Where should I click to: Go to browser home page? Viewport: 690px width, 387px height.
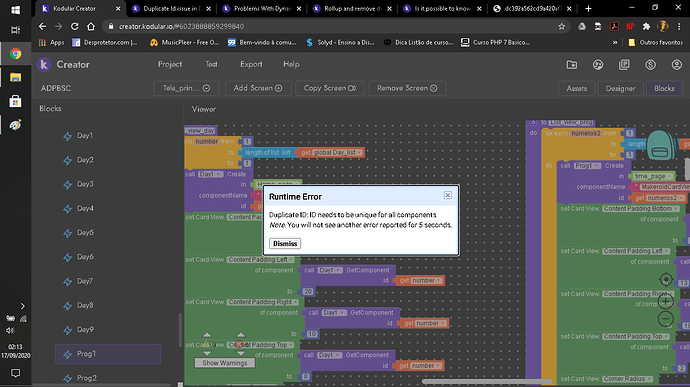click(x=91, y=26)
